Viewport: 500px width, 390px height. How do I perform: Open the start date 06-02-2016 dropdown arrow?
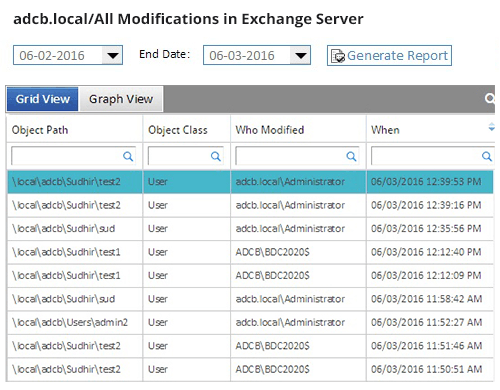[113, 55]
